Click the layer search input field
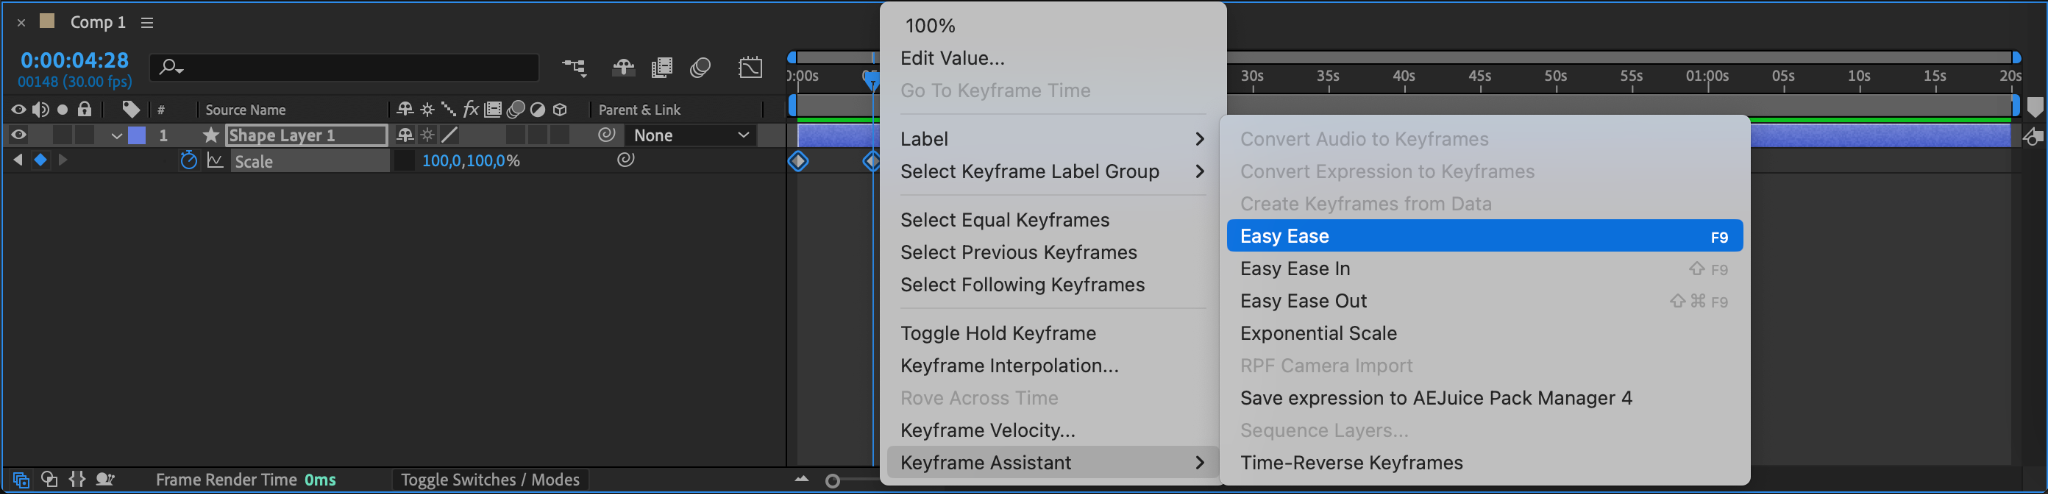This screenshot has width=2048, height=494. 345,67
